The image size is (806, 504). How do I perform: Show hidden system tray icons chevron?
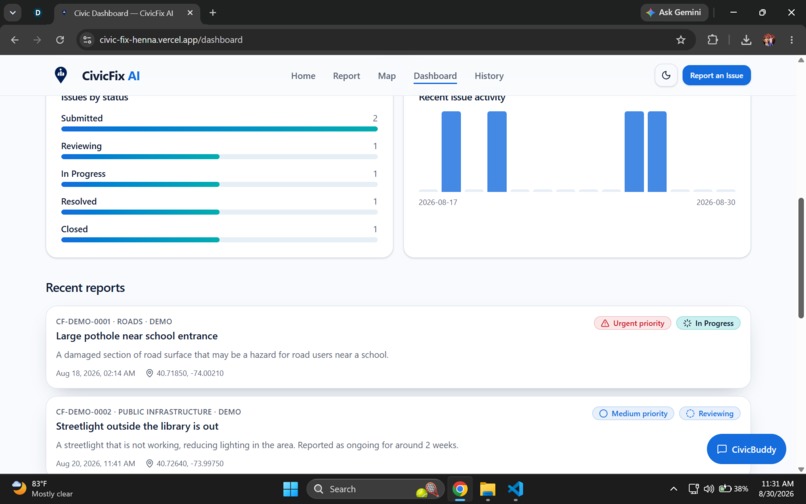click(x=673, y=489)
